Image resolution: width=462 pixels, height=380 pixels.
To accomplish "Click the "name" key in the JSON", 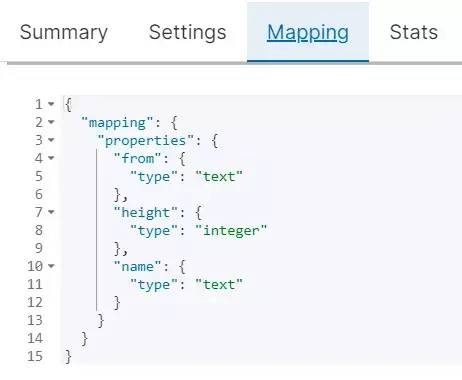I will click(x=137, y=267).
